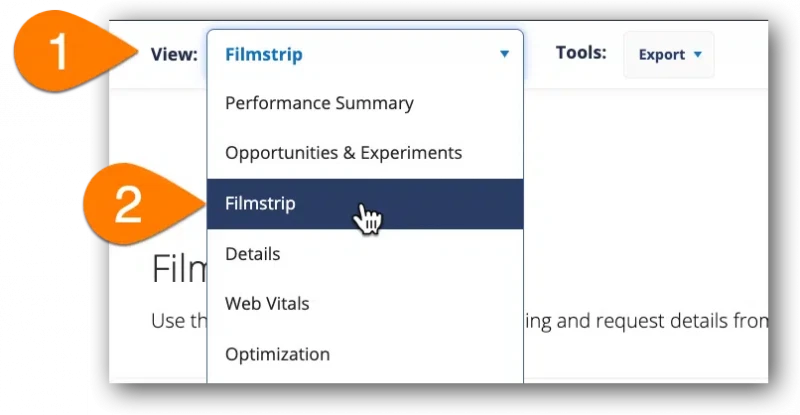Open the Export tools dropdown
The height and width of the screenshot is (415, 800).
tap(669, 55)
